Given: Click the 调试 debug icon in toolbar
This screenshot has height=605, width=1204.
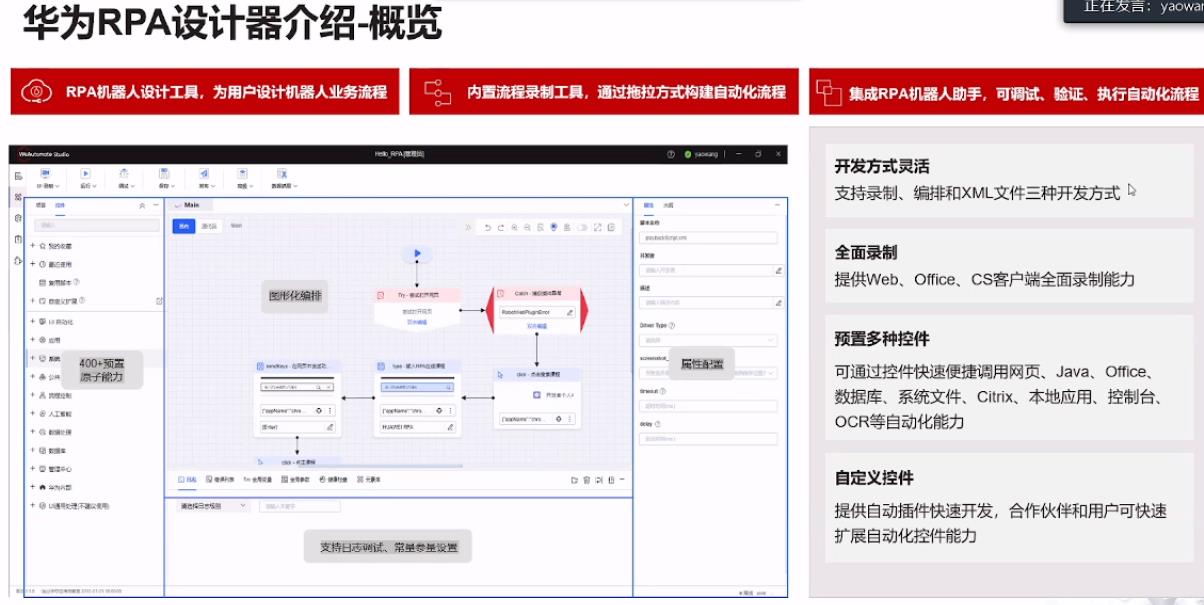Looking at the screenshot, I should coord(124,174).
